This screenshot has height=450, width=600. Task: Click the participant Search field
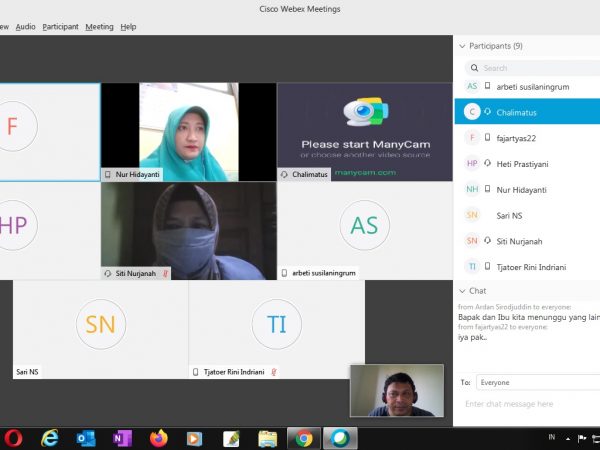[x=533, y=68]
